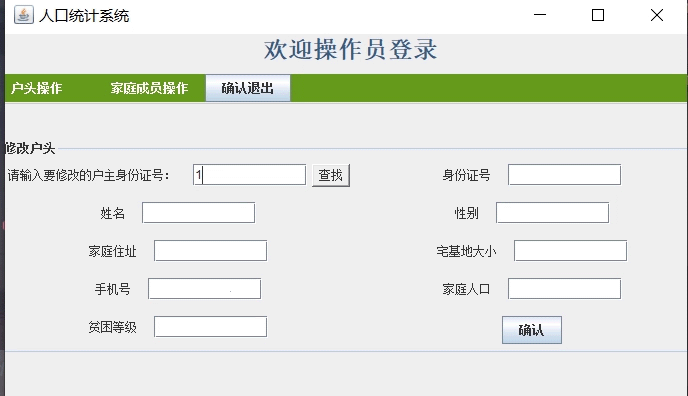
Task: Maximize the 人口统计系统 window
Action: tap(598, 15)
